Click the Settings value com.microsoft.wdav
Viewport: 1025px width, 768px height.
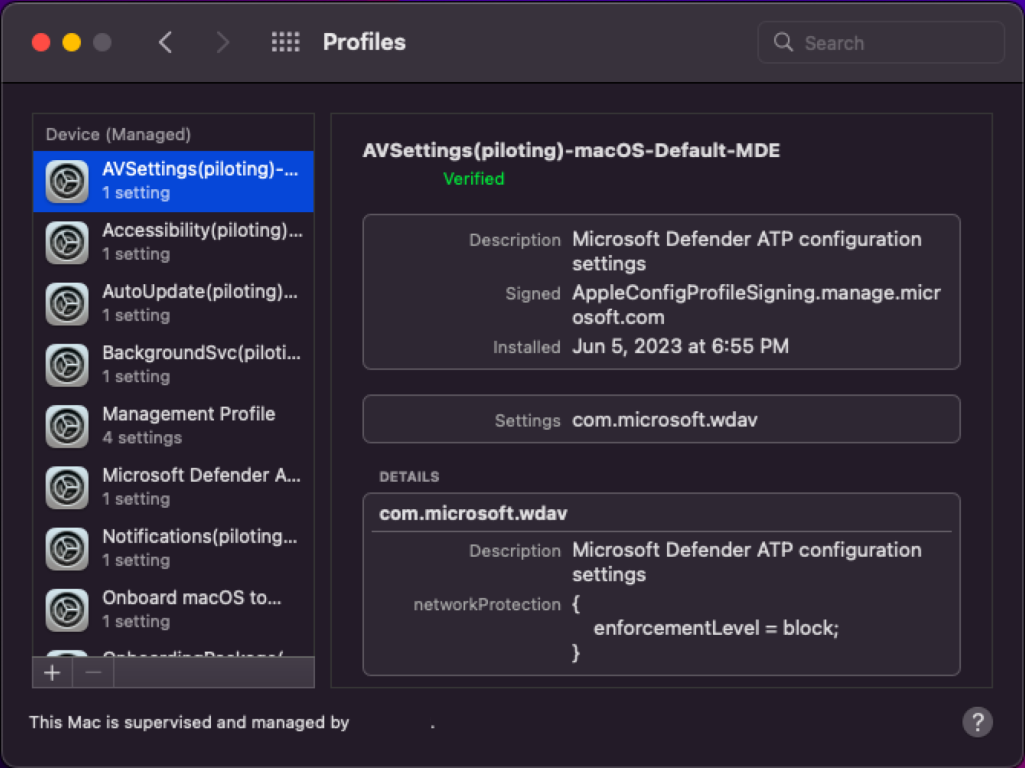click(665, 420)
